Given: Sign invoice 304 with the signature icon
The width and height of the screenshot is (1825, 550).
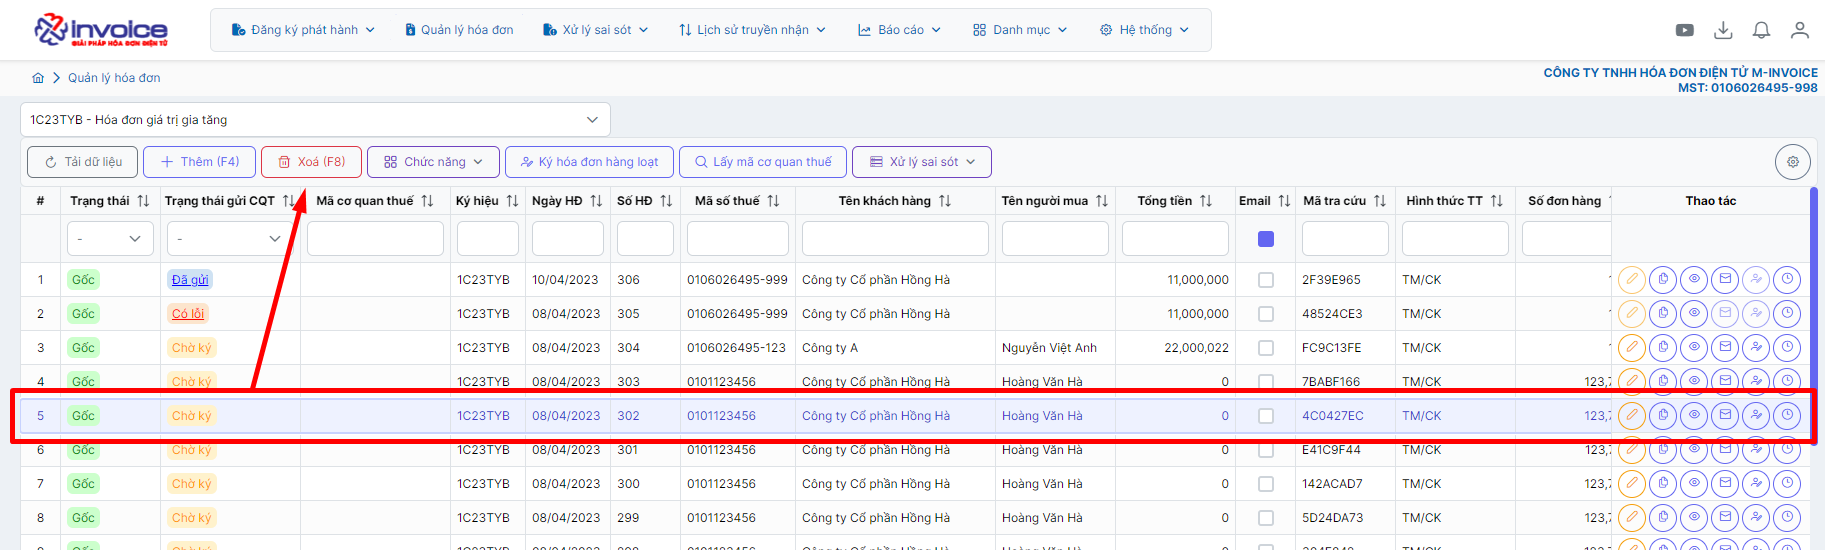Looking at the screenshot, I should (x=1756, y=348).
